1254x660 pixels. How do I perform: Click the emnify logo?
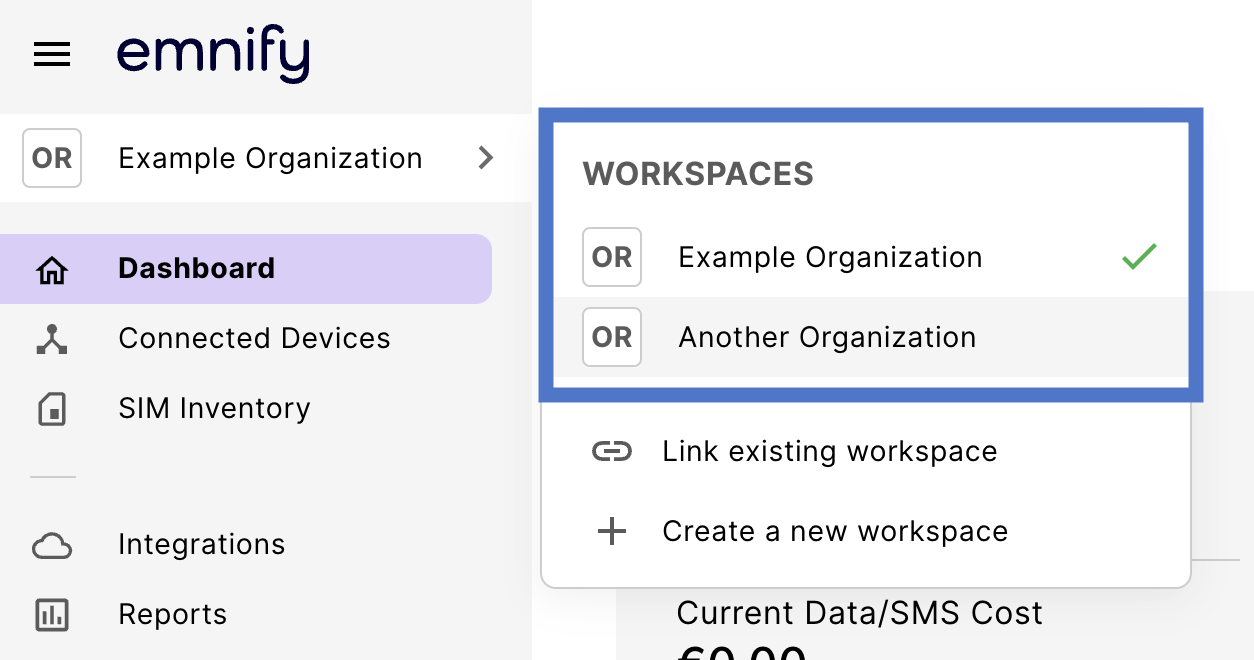[213, 55]
